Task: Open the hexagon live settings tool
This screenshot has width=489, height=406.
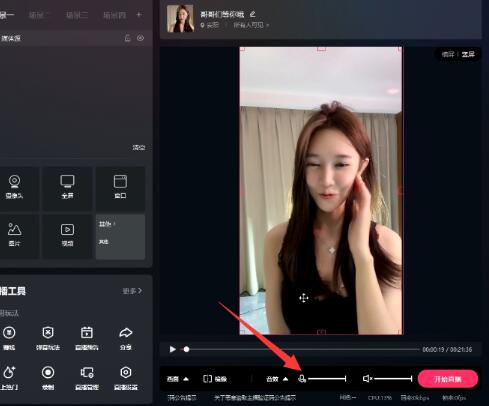Action: pos(126,378)
